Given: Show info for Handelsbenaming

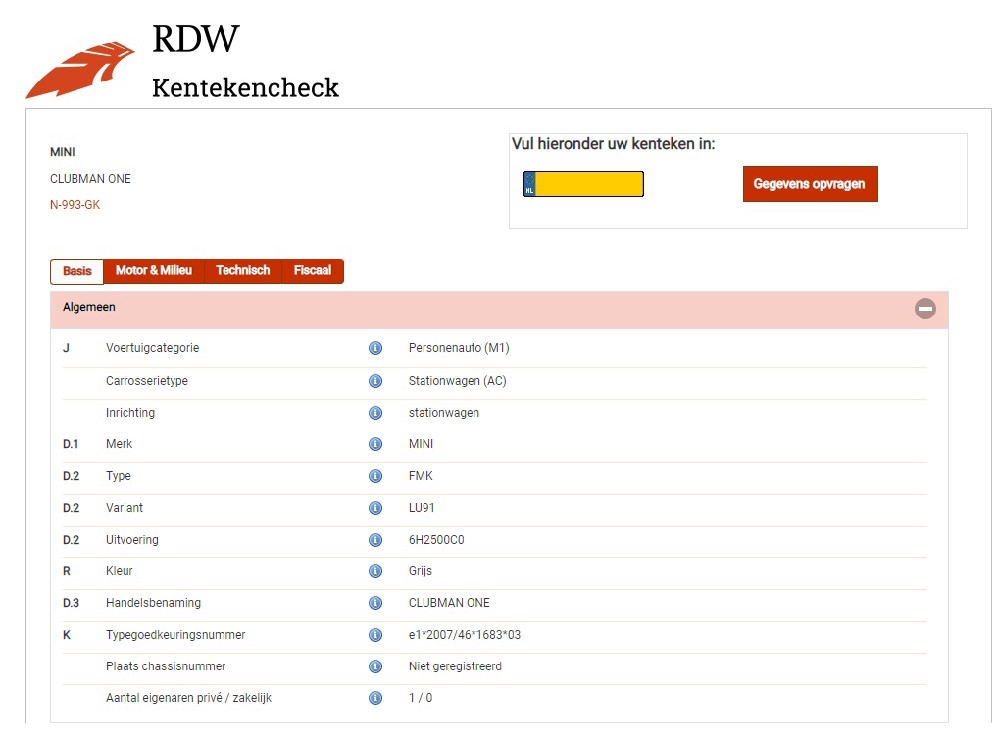Looking at the screenshot, I should [x=375, y=603].
